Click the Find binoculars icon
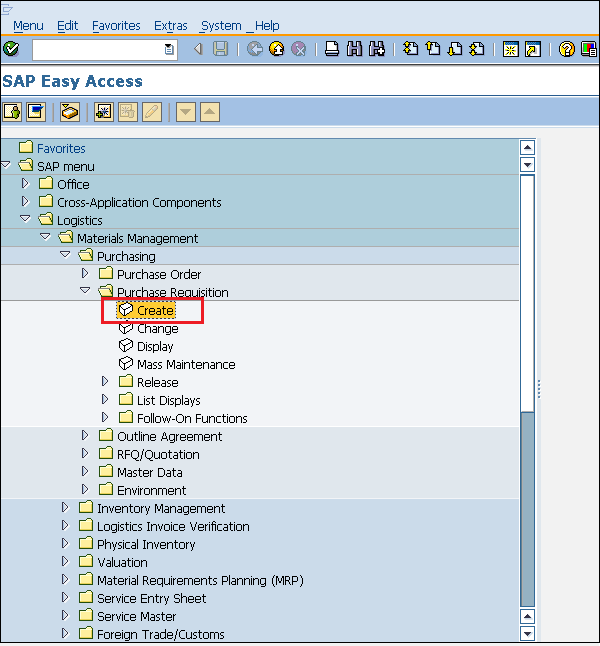 [x=354, y=49]
